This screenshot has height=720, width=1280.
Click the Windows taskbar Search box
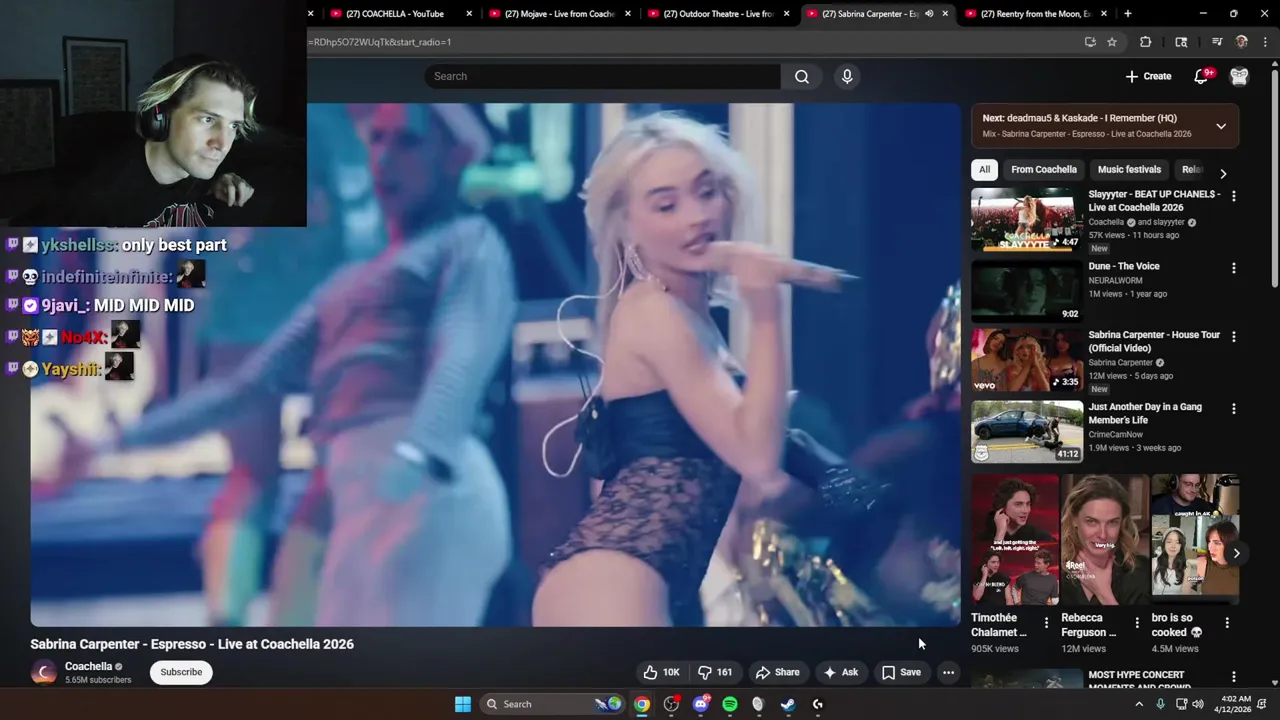(552, 704)
